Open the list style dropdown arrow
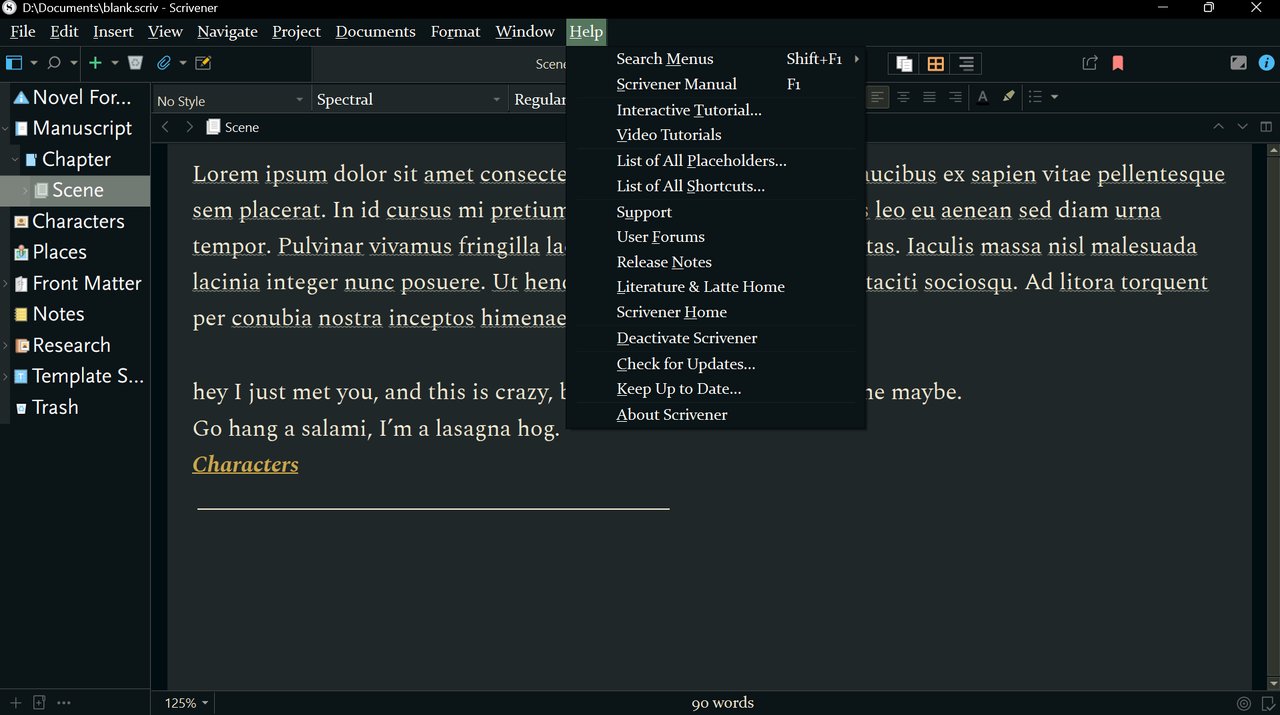The image size is (1280, 715). tap(1054, 97)
